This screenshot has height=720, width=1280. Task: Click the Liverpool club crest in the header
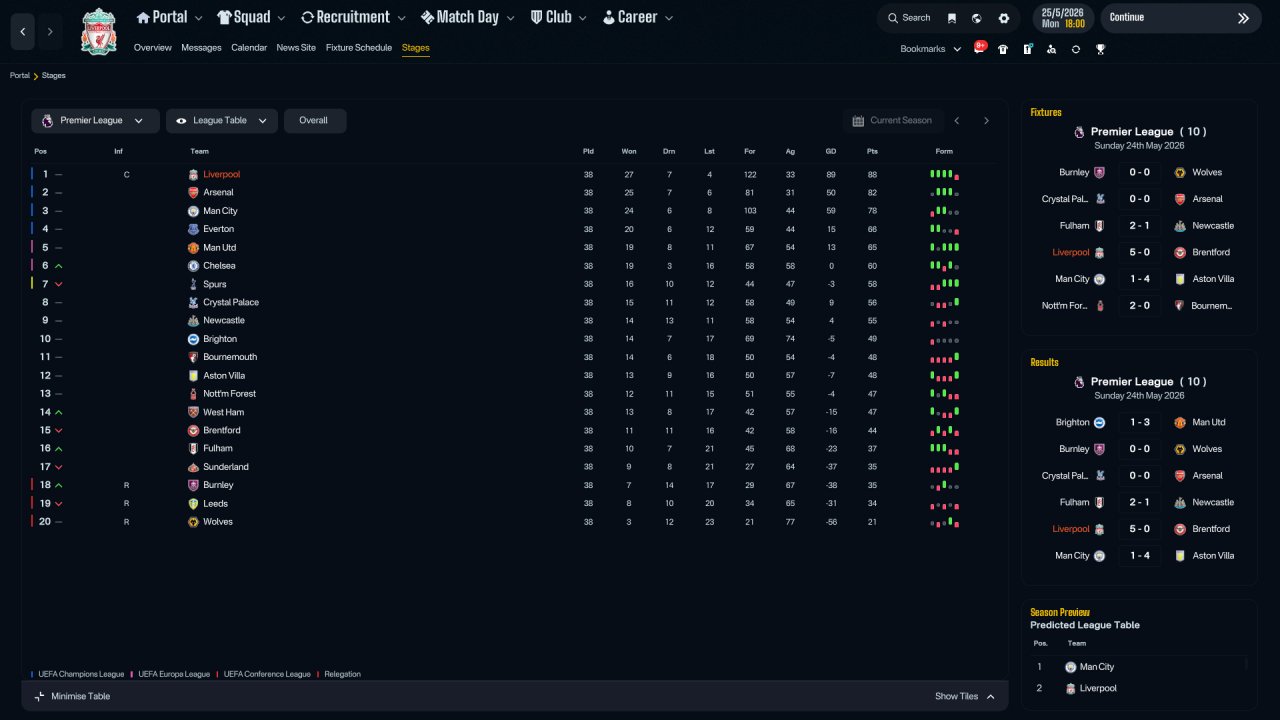99,31
